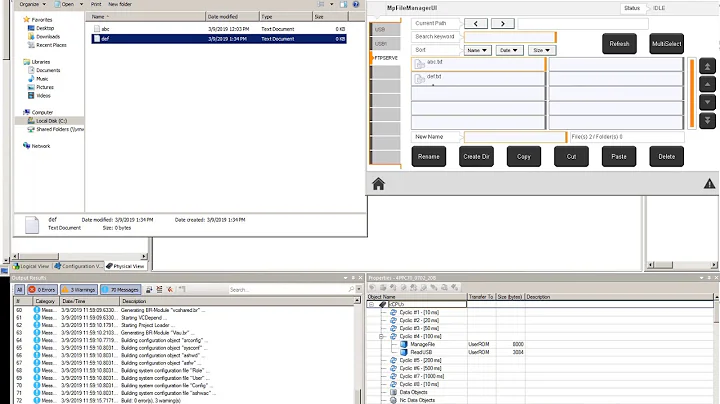720x404 pixels.
Task: Move up one step in file list
Action: [707, 84]
